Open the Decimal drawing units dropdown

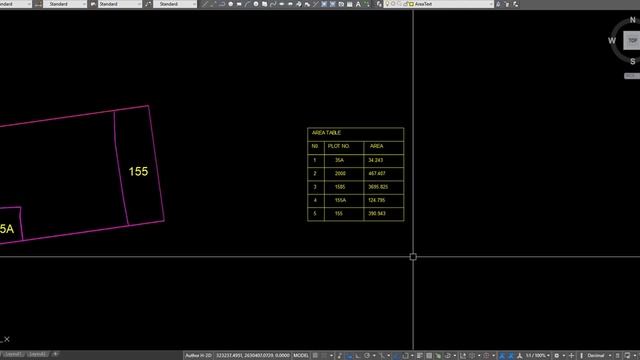pyautogui.click(x=598, y=356)
